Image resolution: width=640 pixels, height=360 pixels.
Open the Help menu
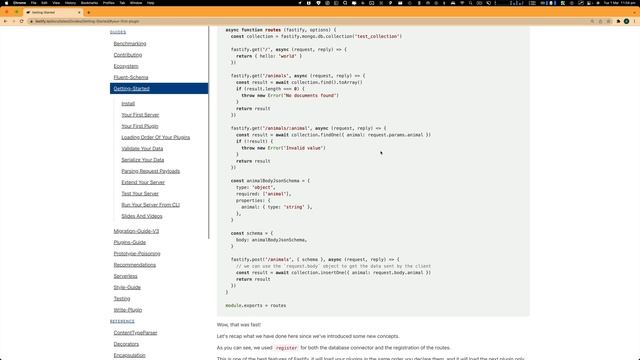(151, 3)
